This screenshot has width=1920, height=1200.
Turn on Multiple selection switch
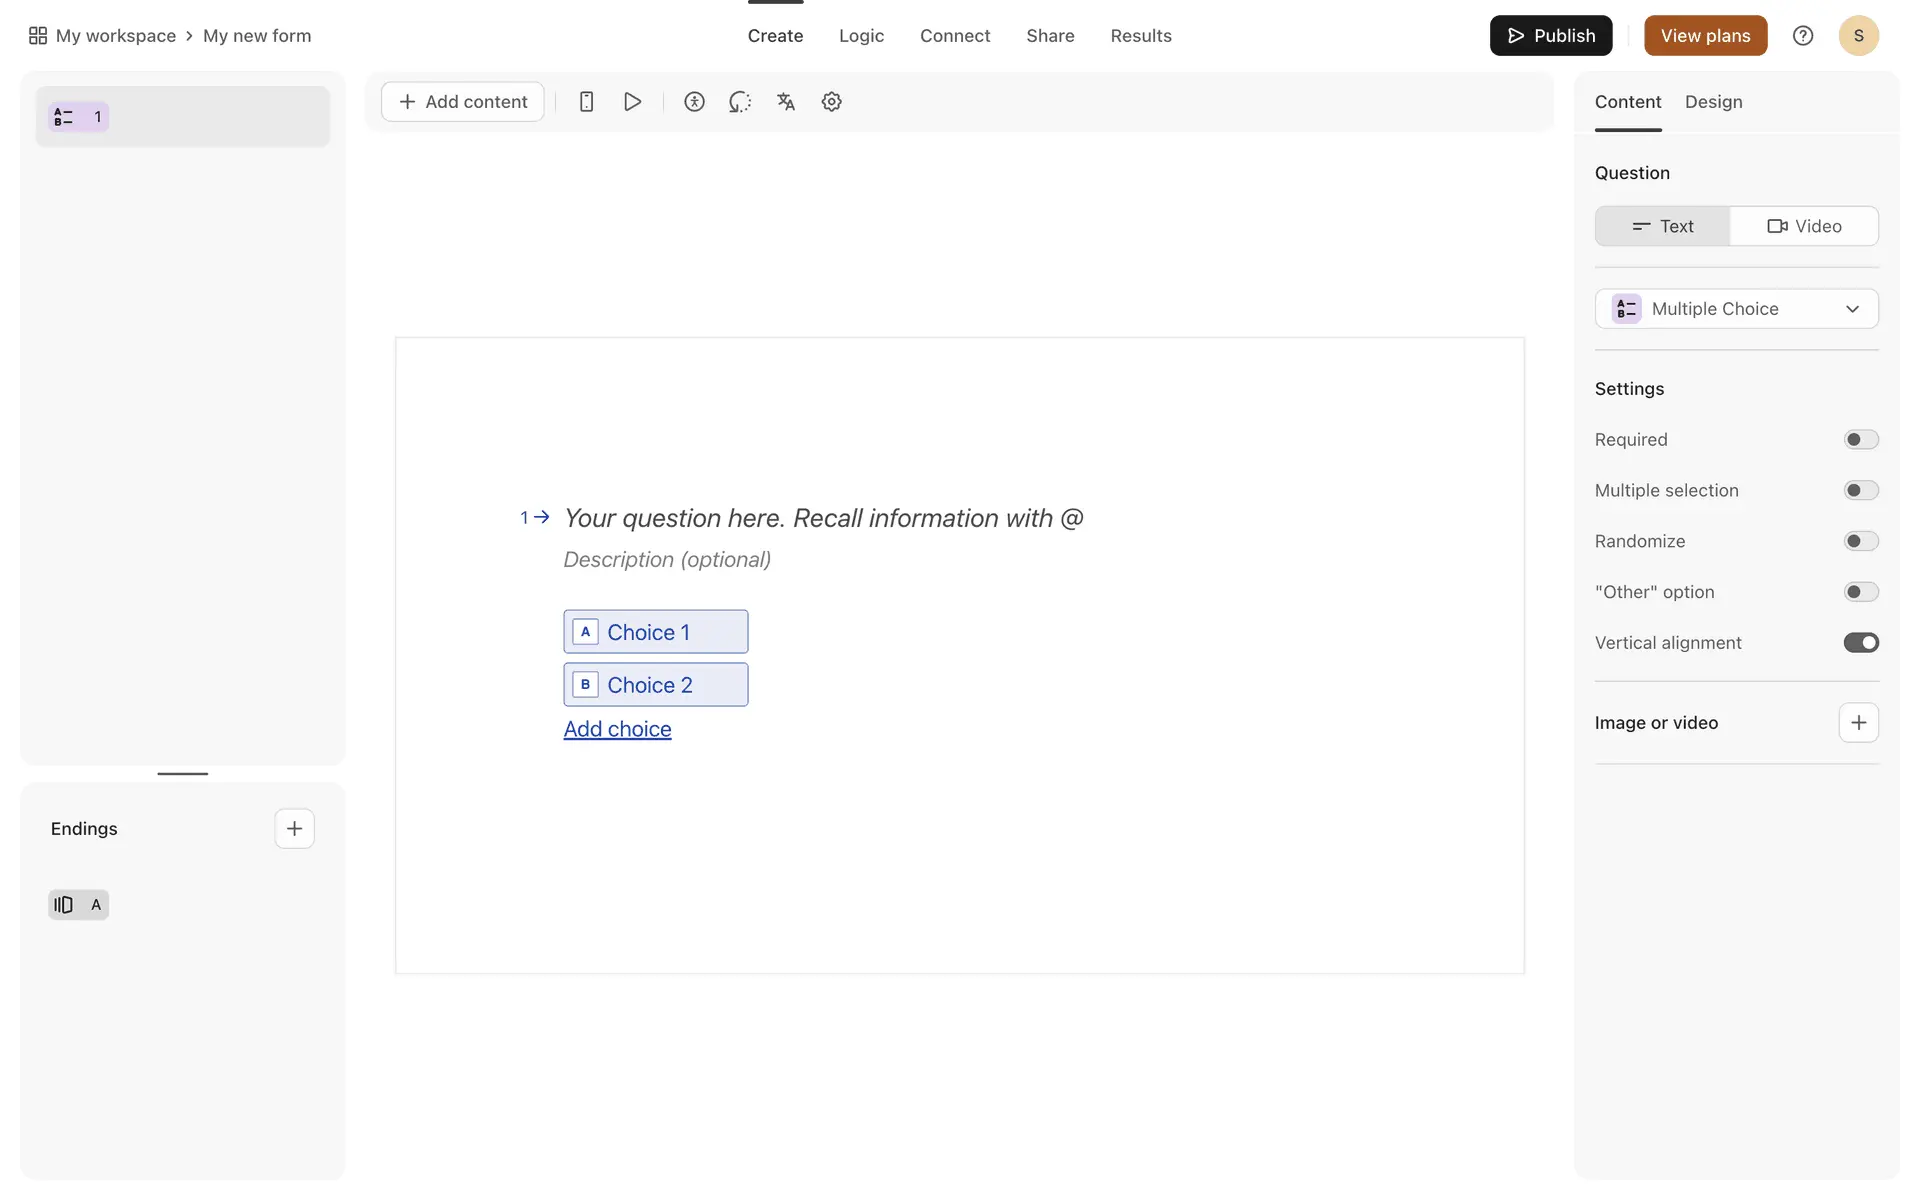click(x=1860, y=491)
